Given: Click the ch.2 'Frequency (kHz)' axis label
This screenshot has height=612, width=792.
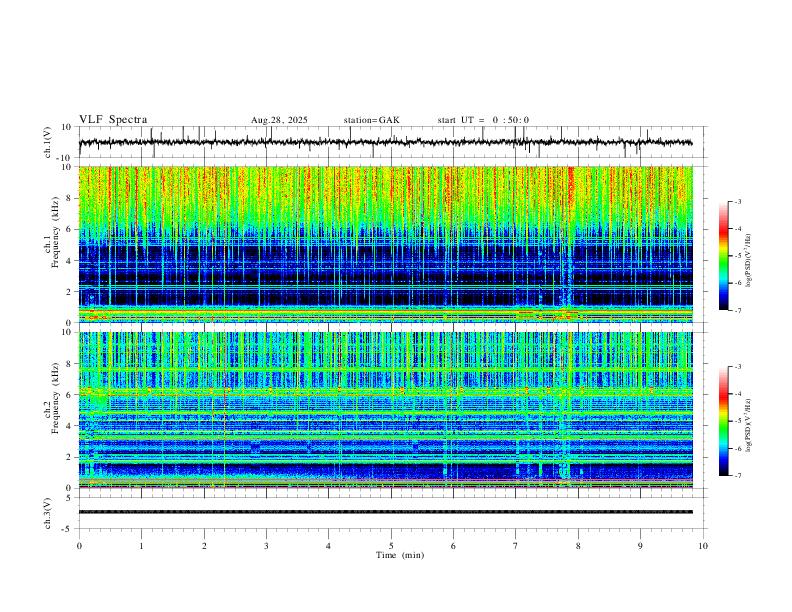Looking at the screenshot, I should [55, 398].
